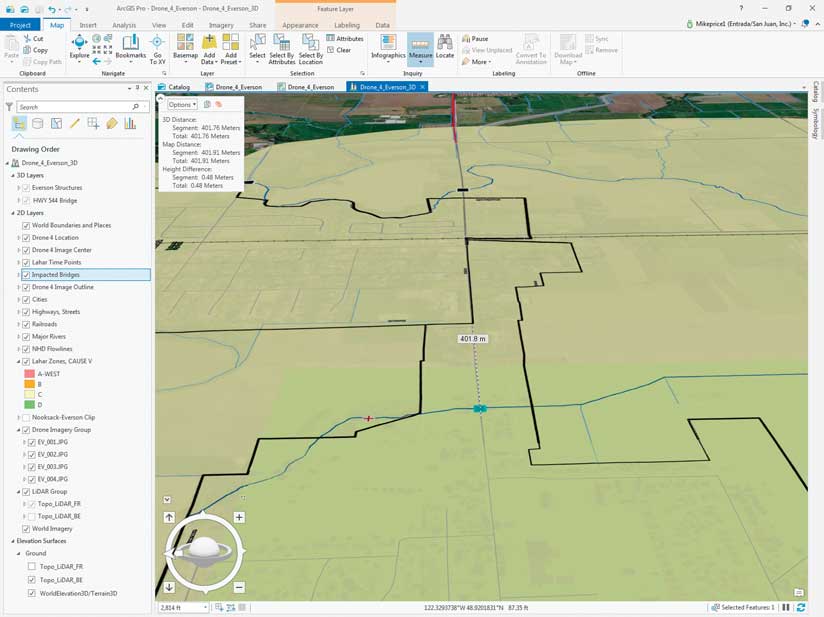Open the Options dropdown in Measure panel
The image size is (824, 617).
[x=182, y=105]
